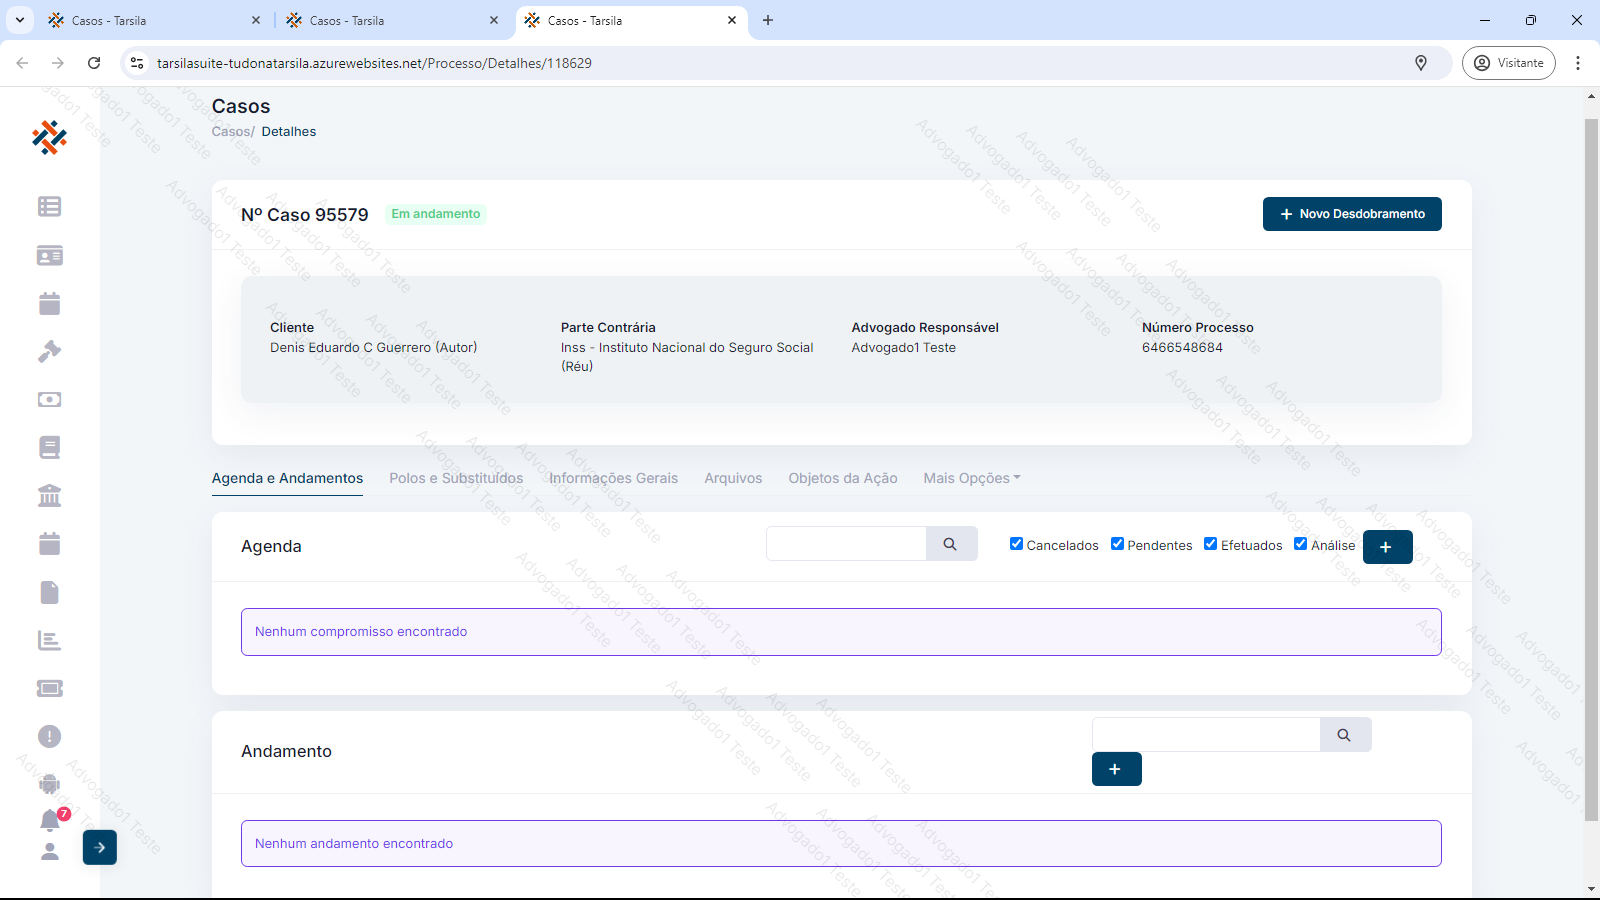Click the Android robot sidebar icon
The width and height of the screenshot is (1600, 900).
tap(49, 784)
